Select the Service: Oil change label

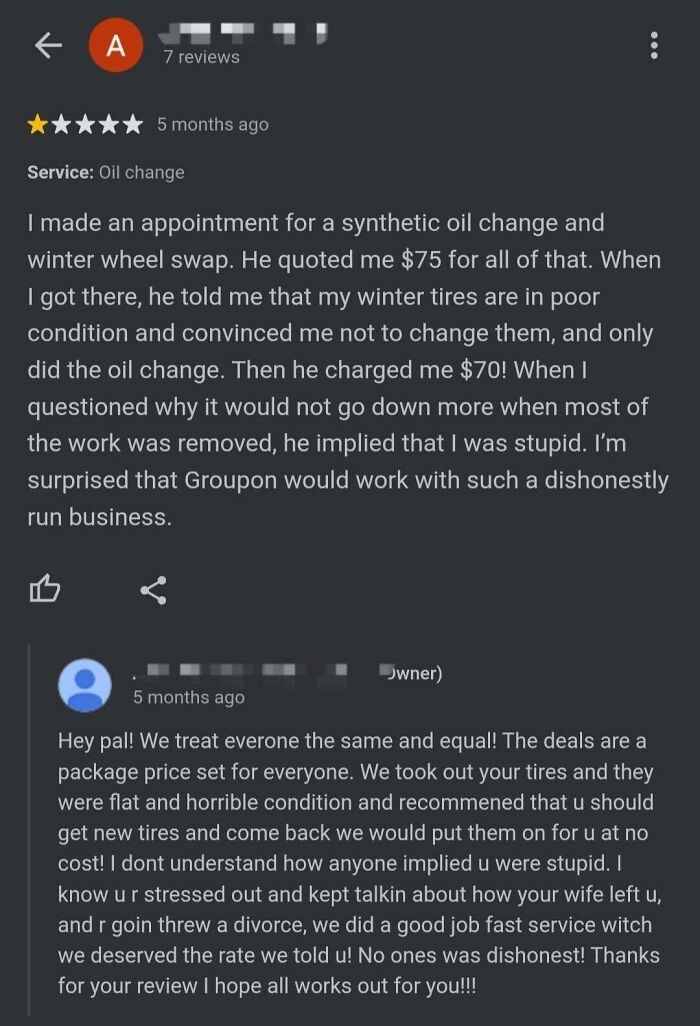coord(105,171)
